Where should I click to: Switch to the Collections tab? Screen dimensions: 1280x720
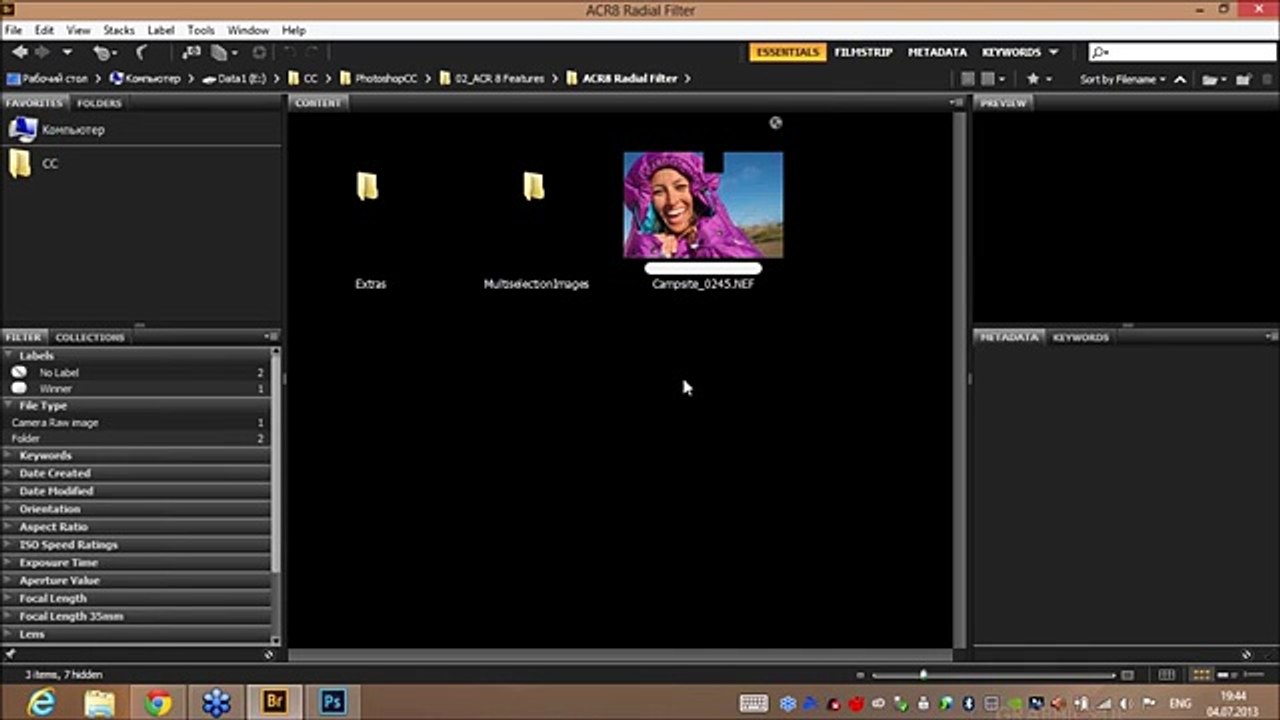90,337
